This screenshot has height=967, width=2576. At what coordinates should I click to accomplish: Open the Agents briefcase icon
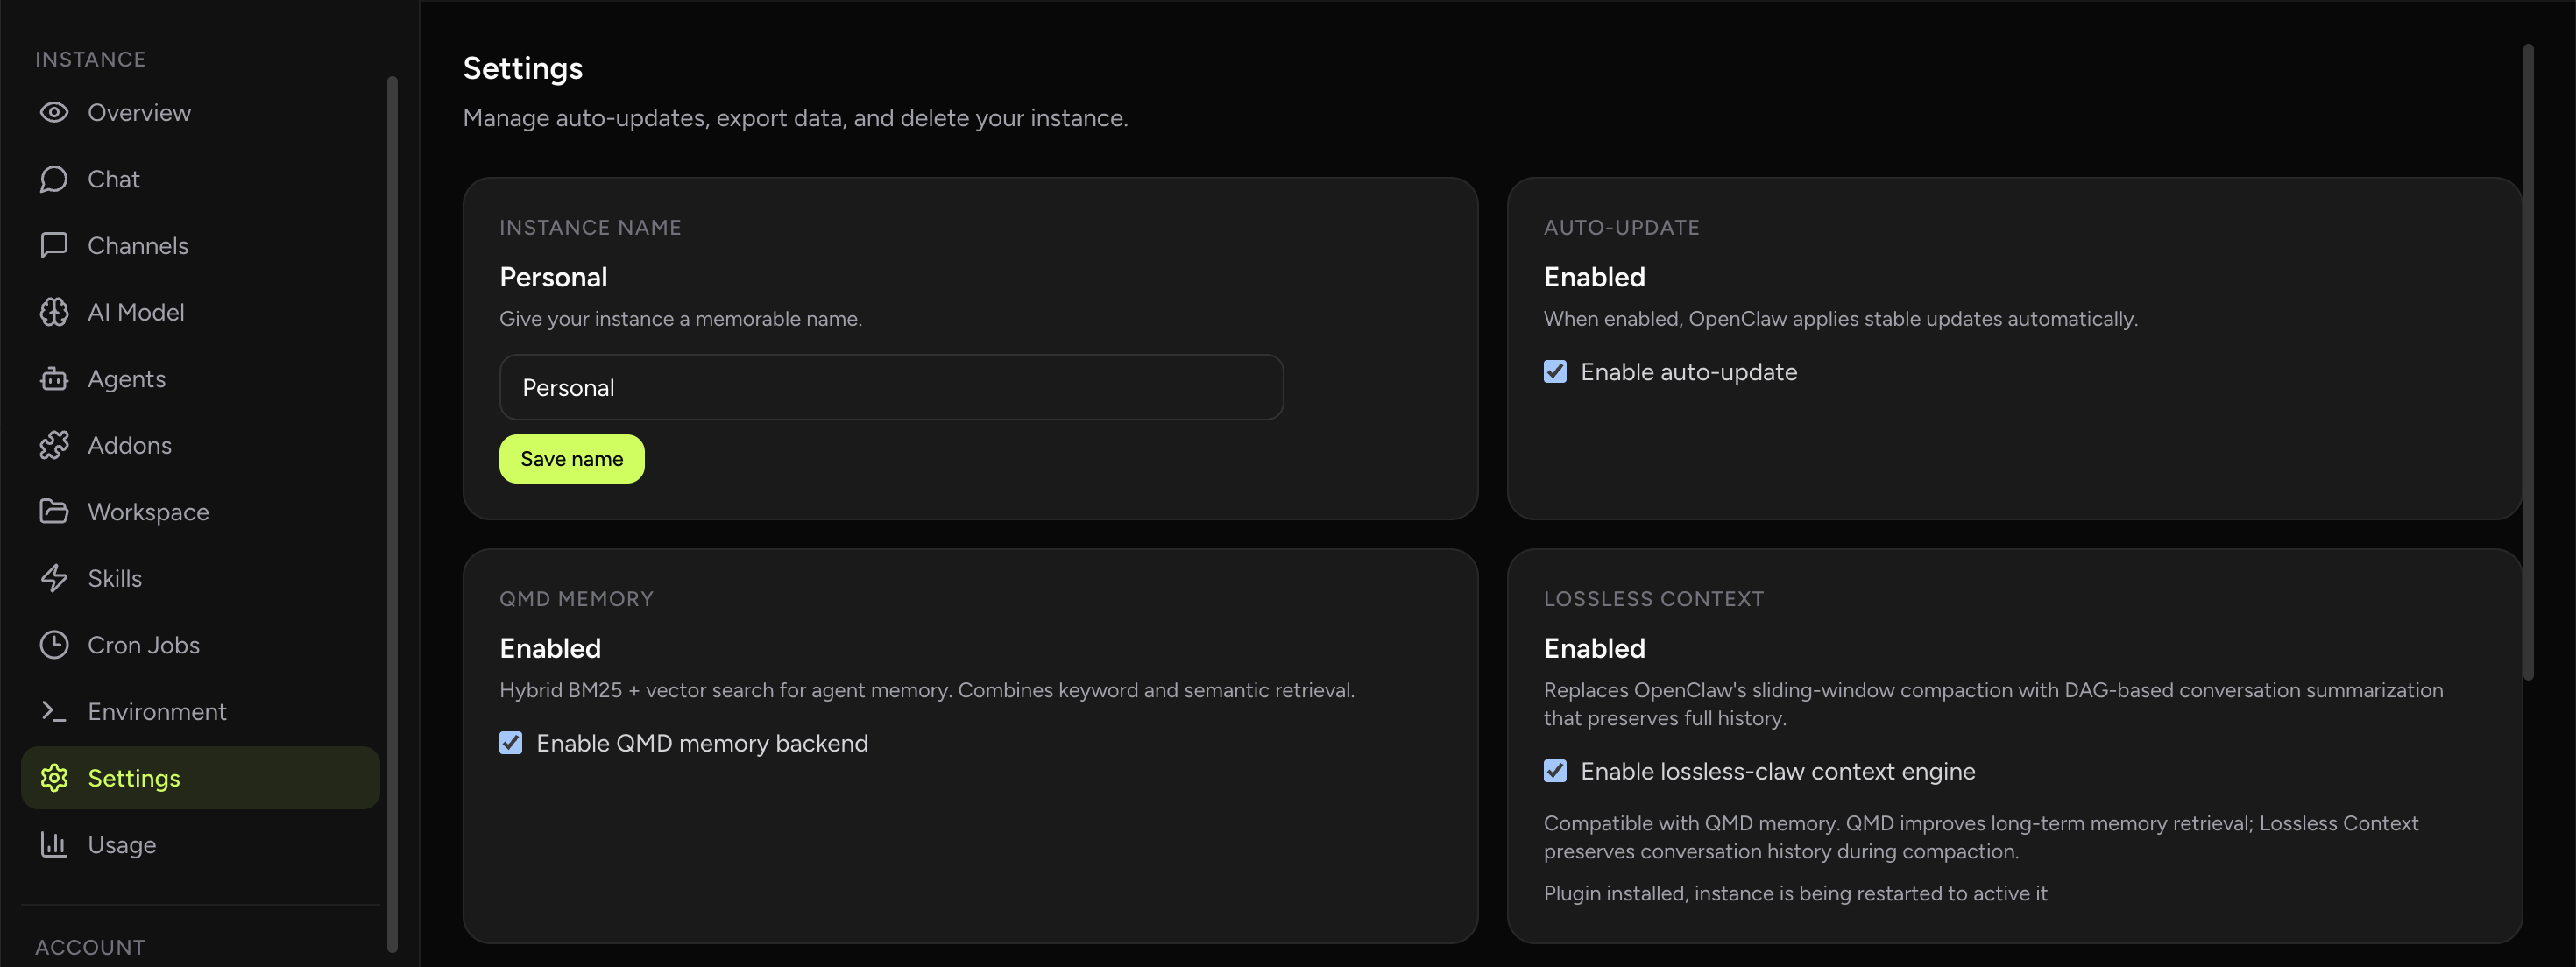54,378
